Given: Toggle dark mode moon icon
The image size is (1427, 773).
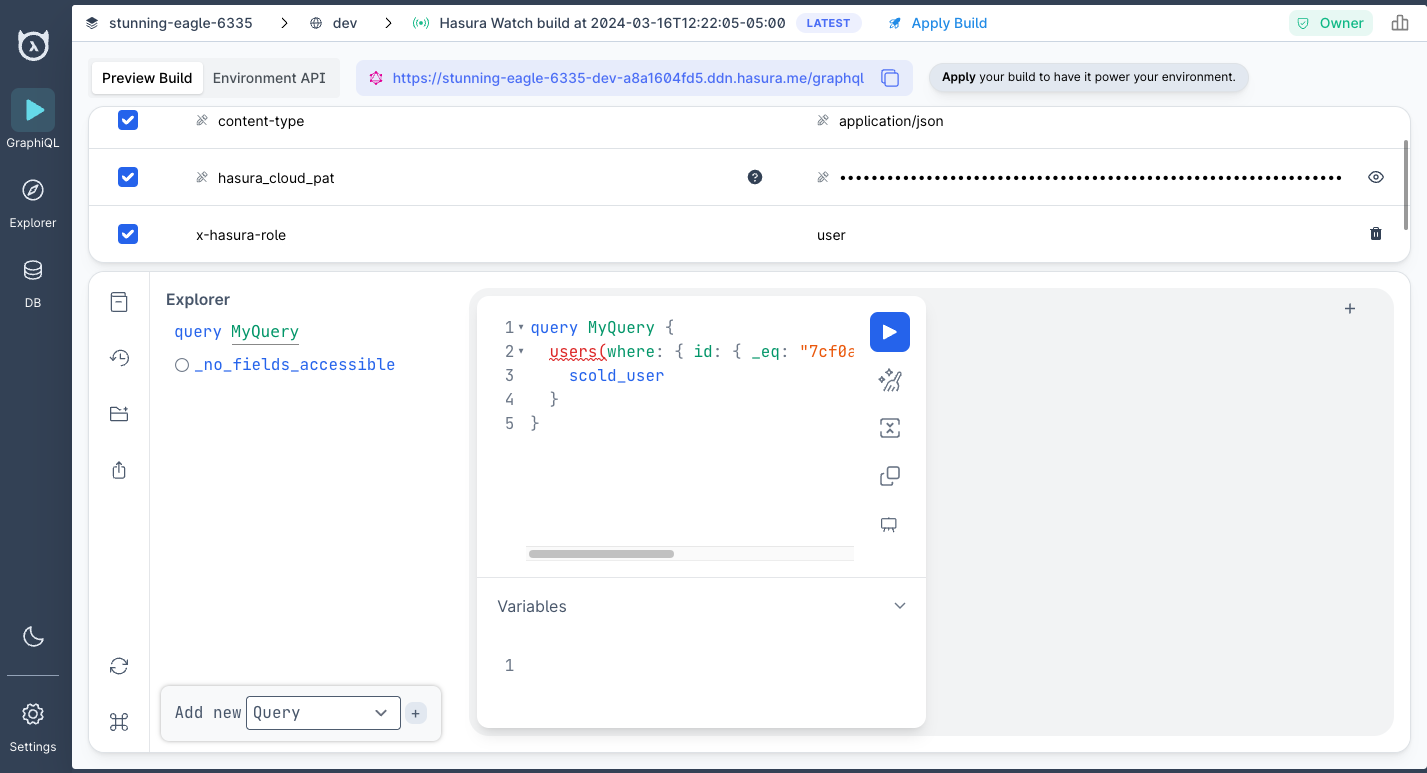Looking at the screenshot, I should 33,636.
